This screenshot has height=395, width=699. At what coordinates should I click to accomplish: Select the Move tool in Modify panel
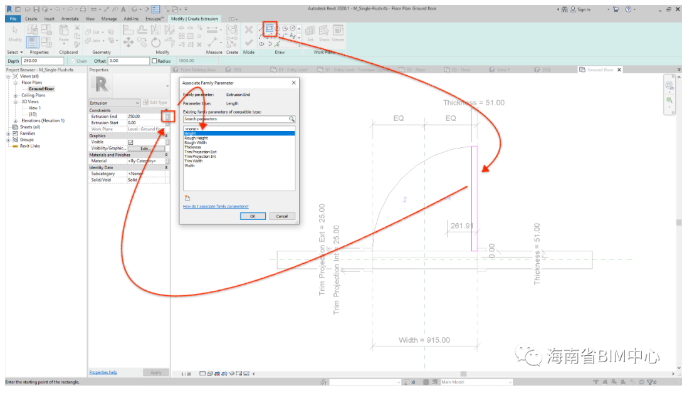pyautogui.click(x=128, y=42)
